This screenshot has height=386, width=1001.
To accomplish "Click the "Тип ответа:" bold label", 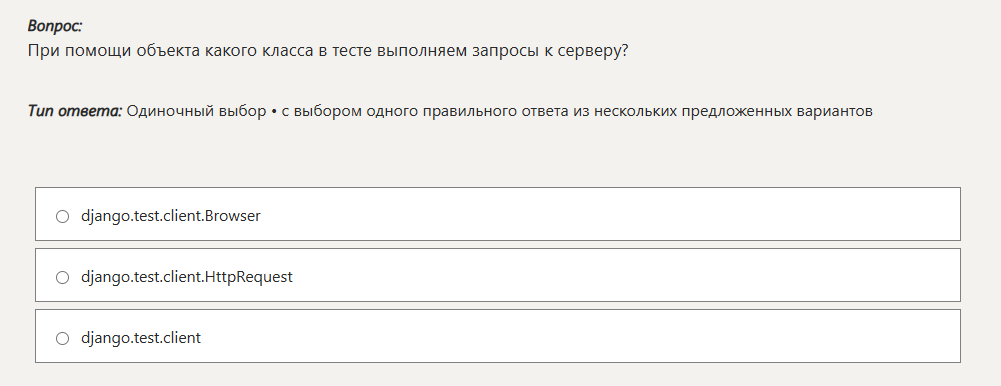I will tap(75, 111).
